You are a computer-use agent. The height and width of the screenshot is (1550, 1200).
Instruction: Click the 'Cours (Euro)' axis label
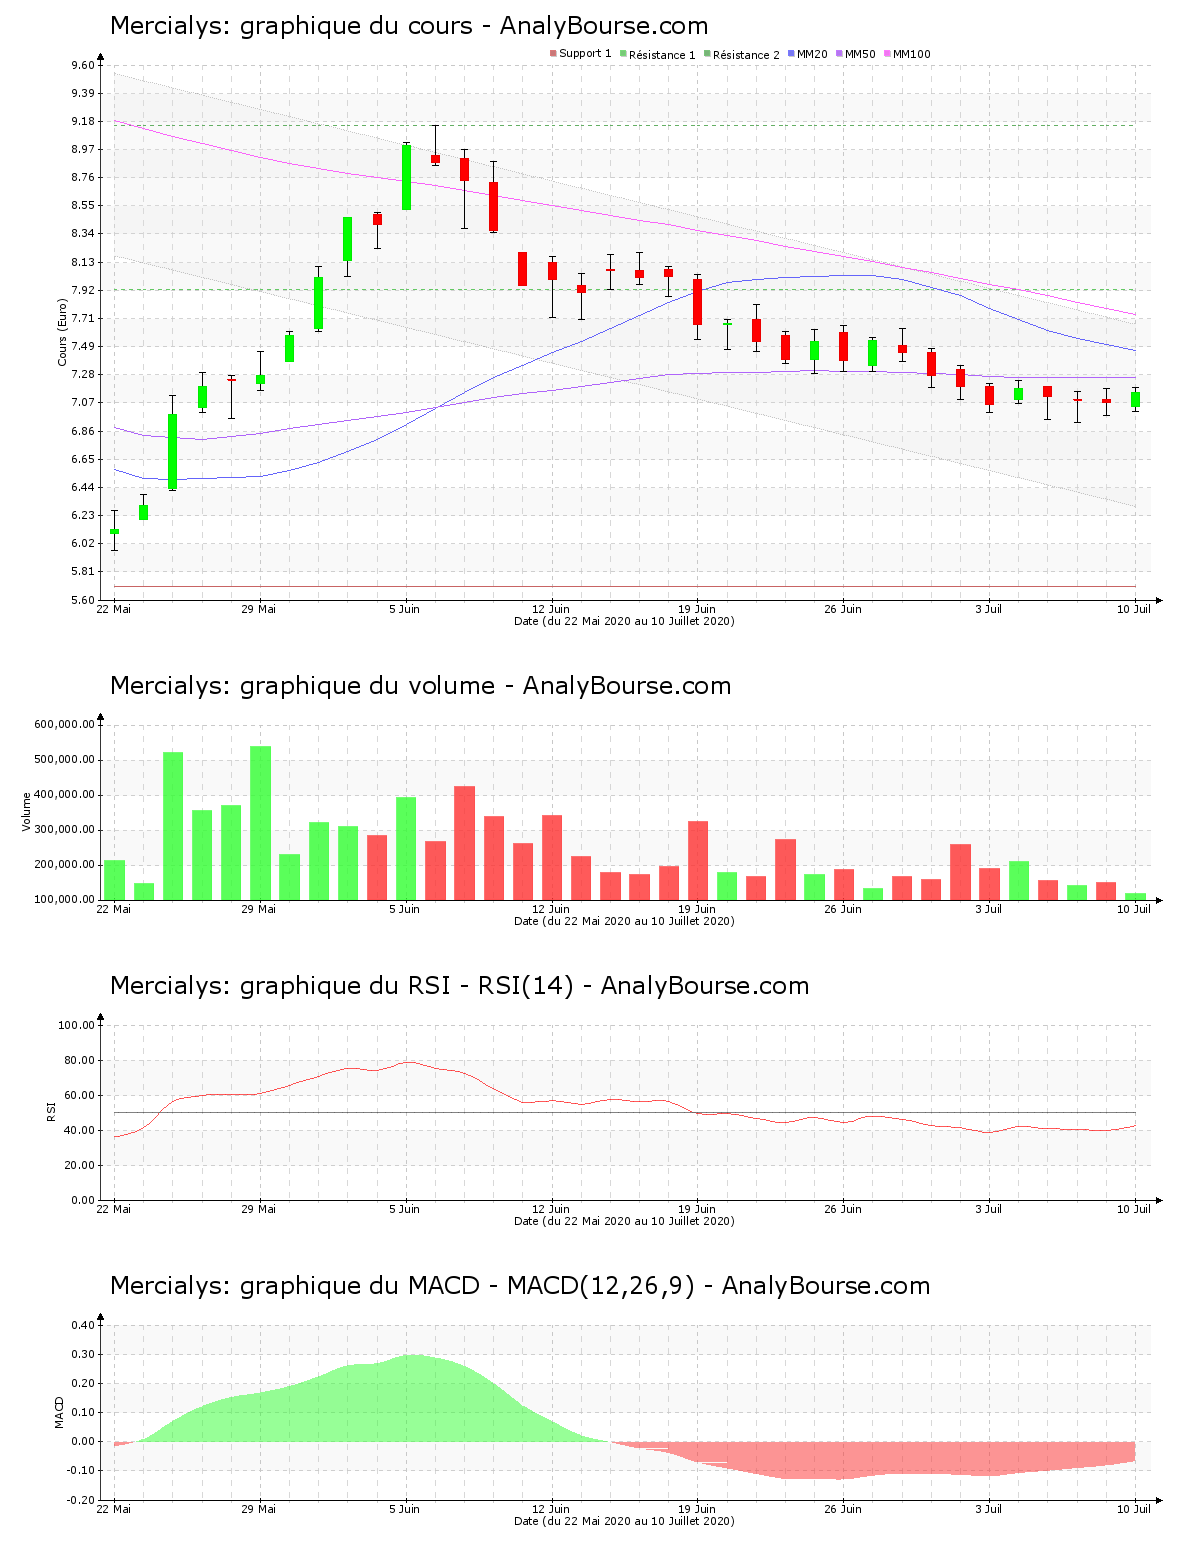tap(62, 333)
